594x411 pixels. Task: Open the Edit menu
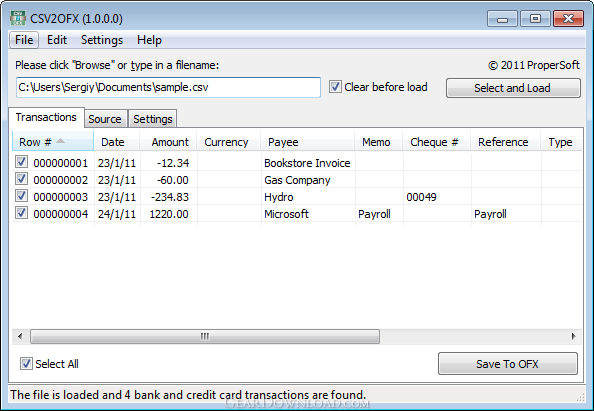tap(57, 40)
